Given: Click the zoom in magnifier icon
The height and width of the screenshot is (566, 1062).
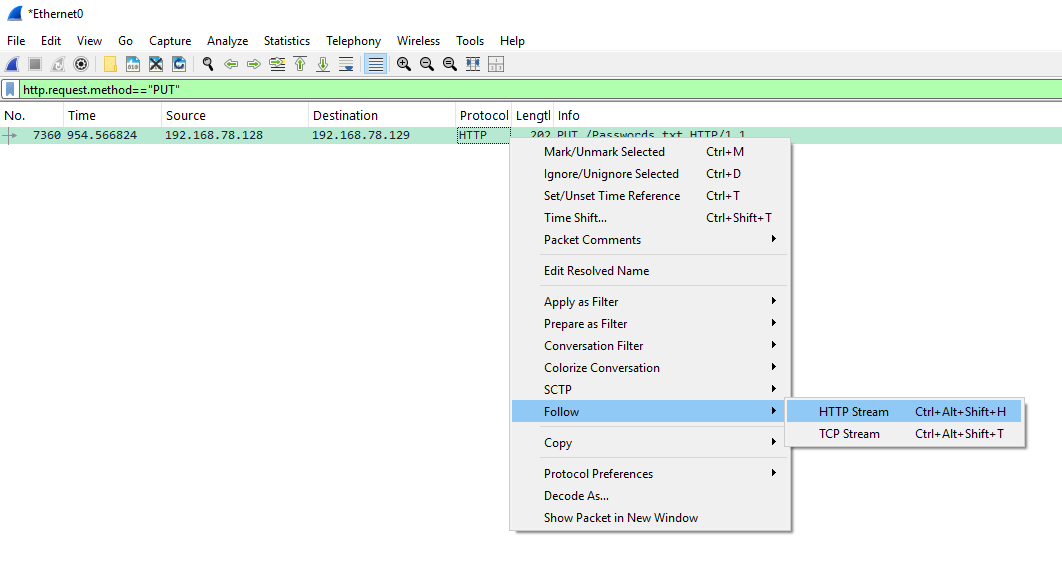Looking at the screenshot, I should coord(404,64).
